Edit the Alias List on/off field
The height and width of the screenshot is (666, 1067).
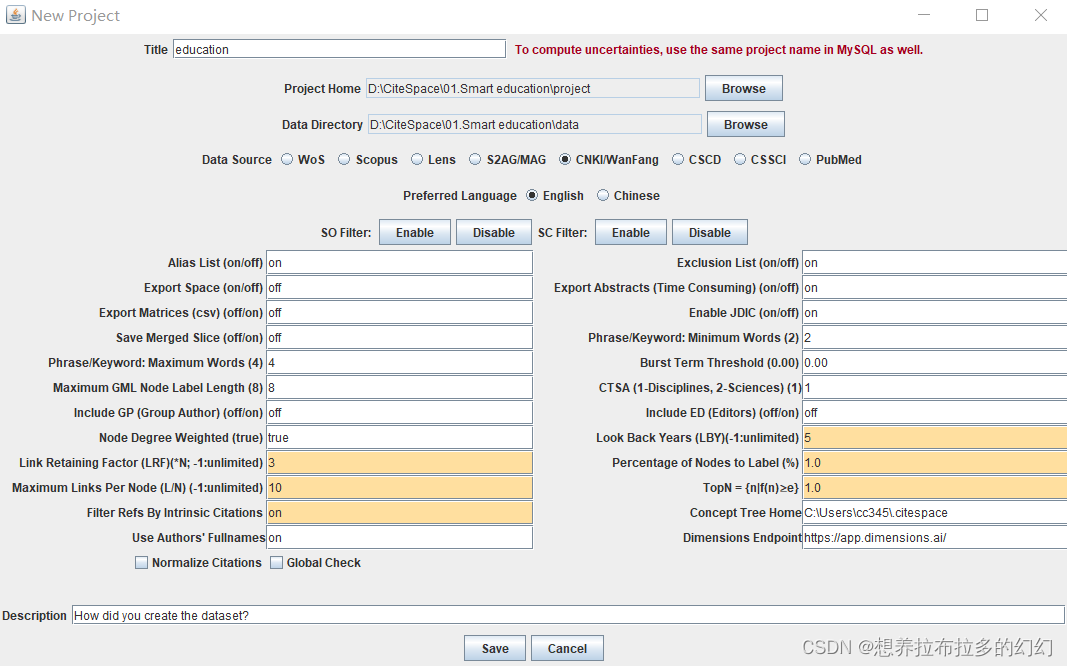point(399,263)
